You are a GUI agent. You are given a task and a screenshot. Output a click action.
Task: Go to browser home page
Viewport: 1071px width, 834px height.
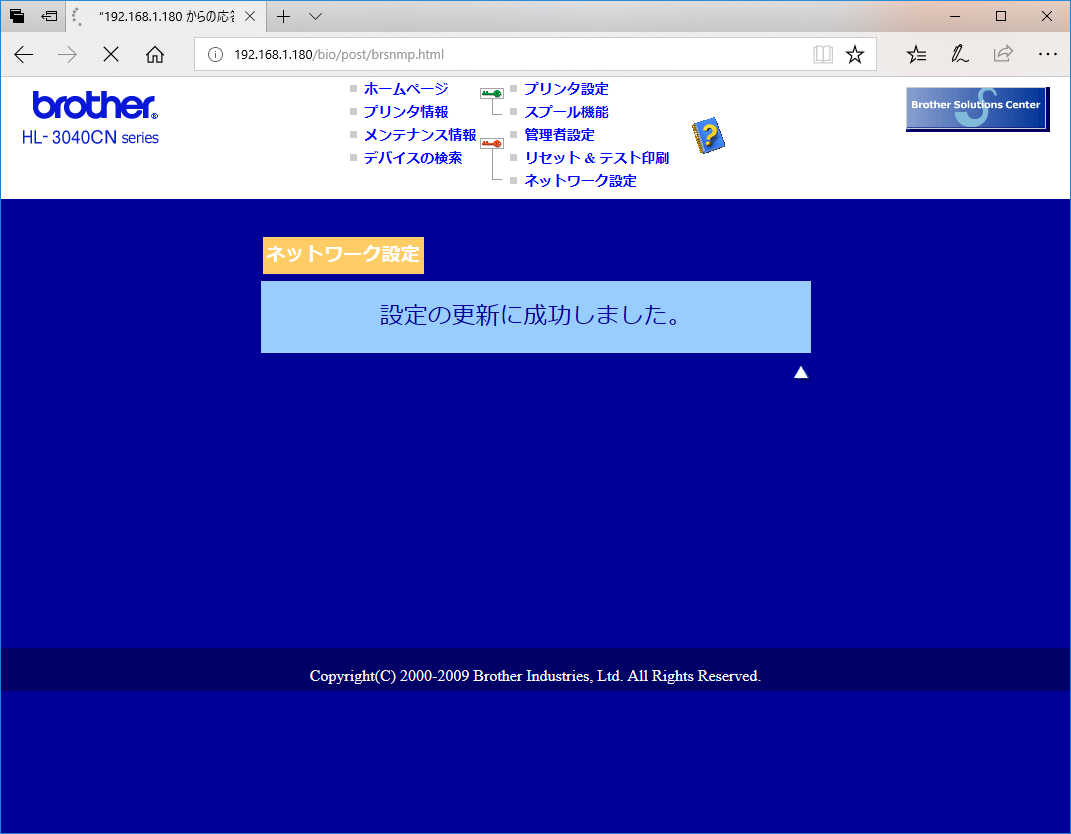click(x=155, y=55)
